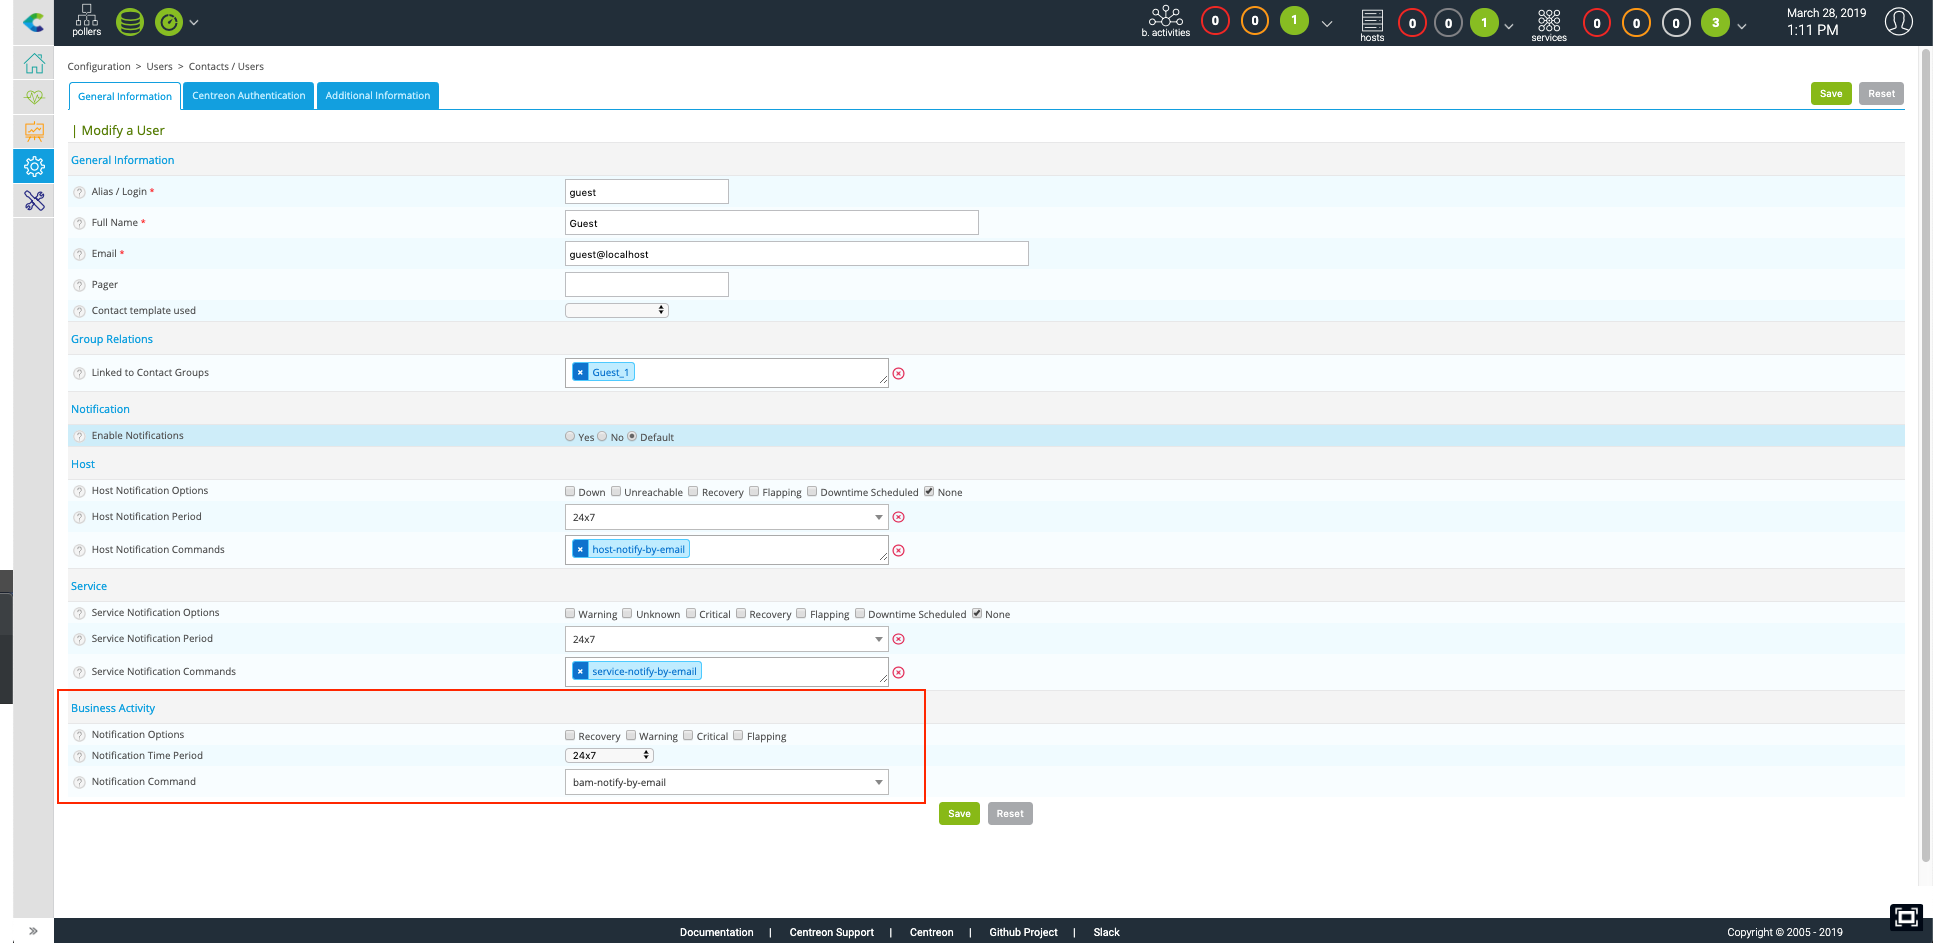Click the user profile icon
The image size is (1933, 943).
(x=1898, y=21)
